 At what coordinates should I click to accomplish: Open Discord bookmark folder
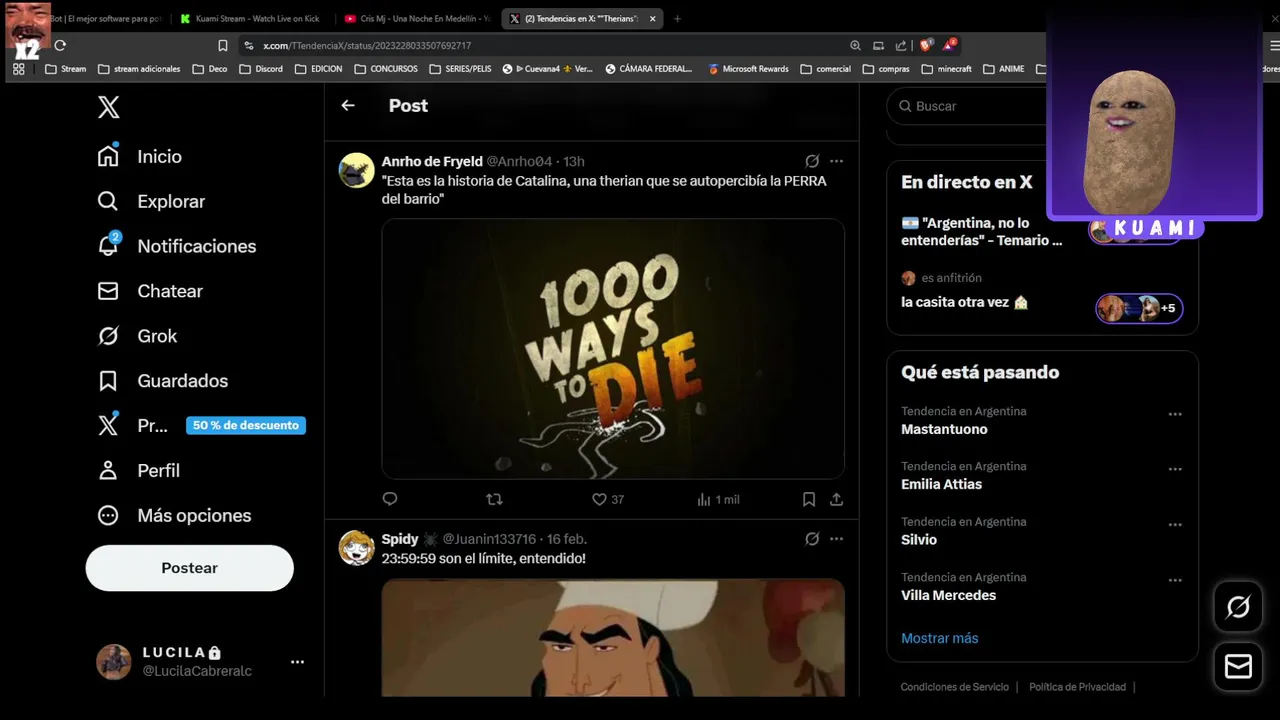pyautogui.click(x=260, y=69)
